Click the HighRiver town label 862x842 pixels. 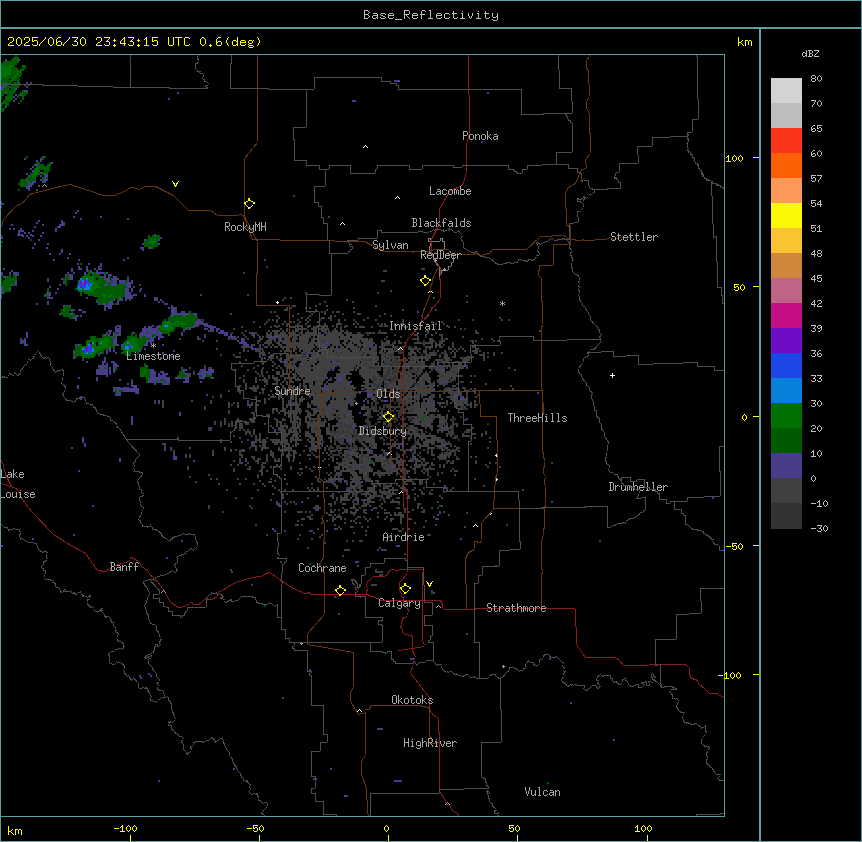click(430, 743)
